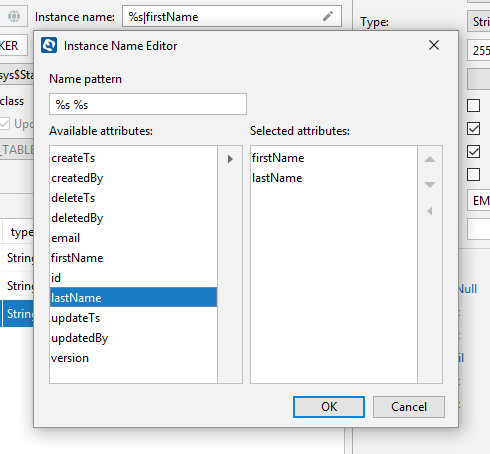Select lastName in Selected attributes list
This screenshot has height=454, width=490.
point(334,178)
